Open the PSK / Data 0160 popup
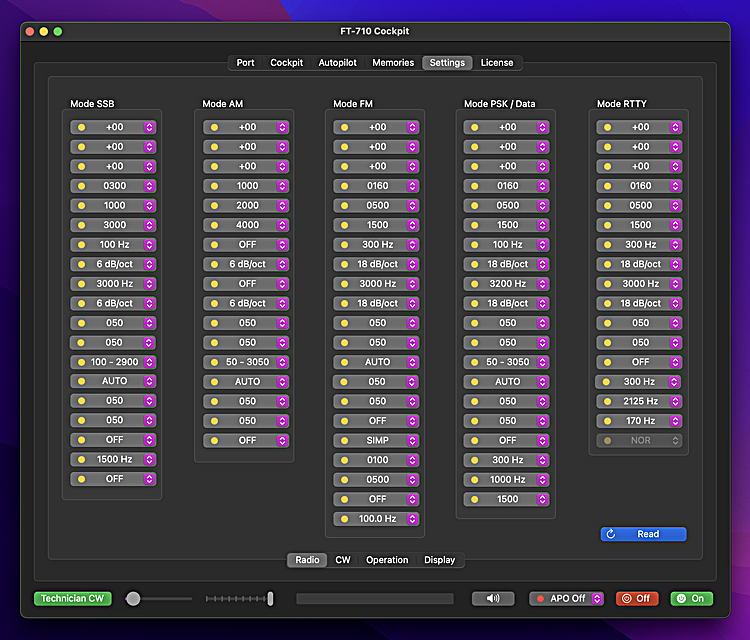The width and height of the screenshot is (750, 640). coord(507,186)
